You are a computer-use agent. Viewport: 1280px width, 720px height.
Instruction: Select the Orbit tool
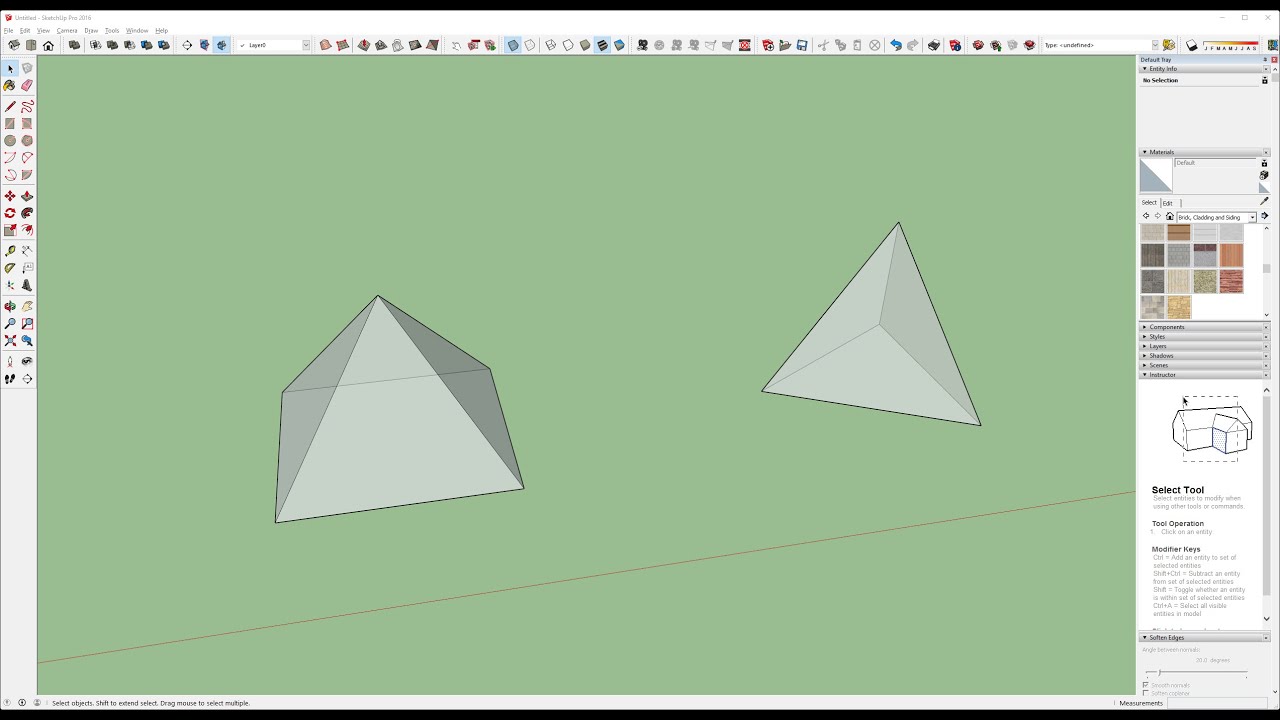coord(10,306)
